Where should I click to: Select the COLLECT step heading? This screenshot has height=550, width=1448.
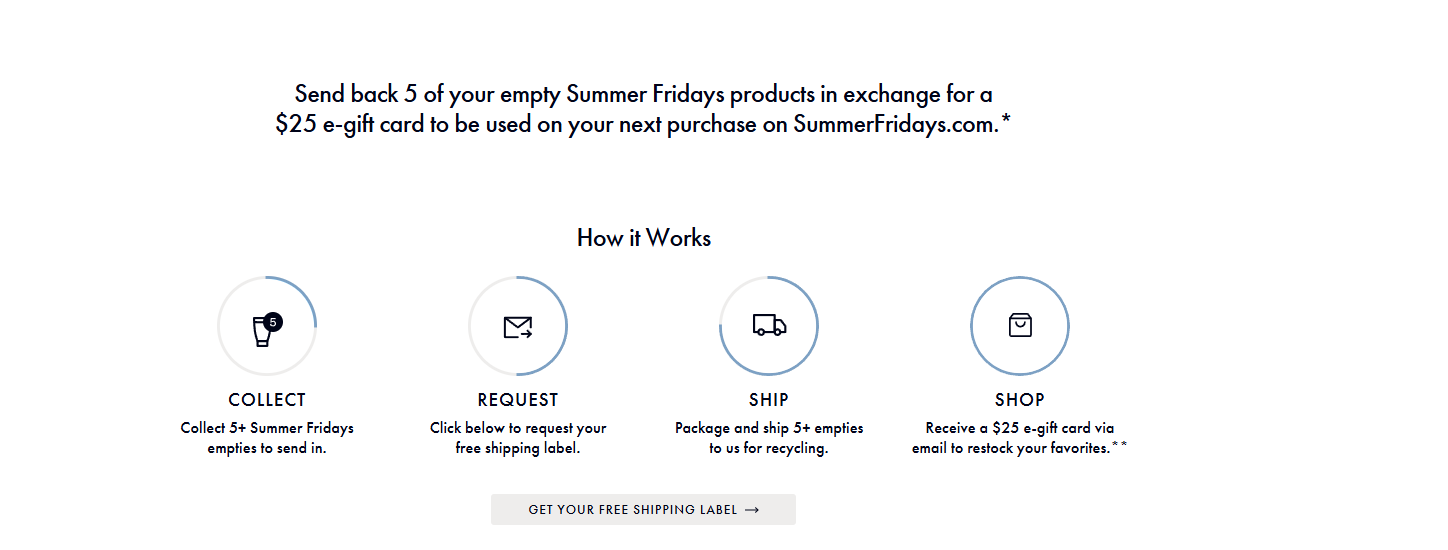267,400
